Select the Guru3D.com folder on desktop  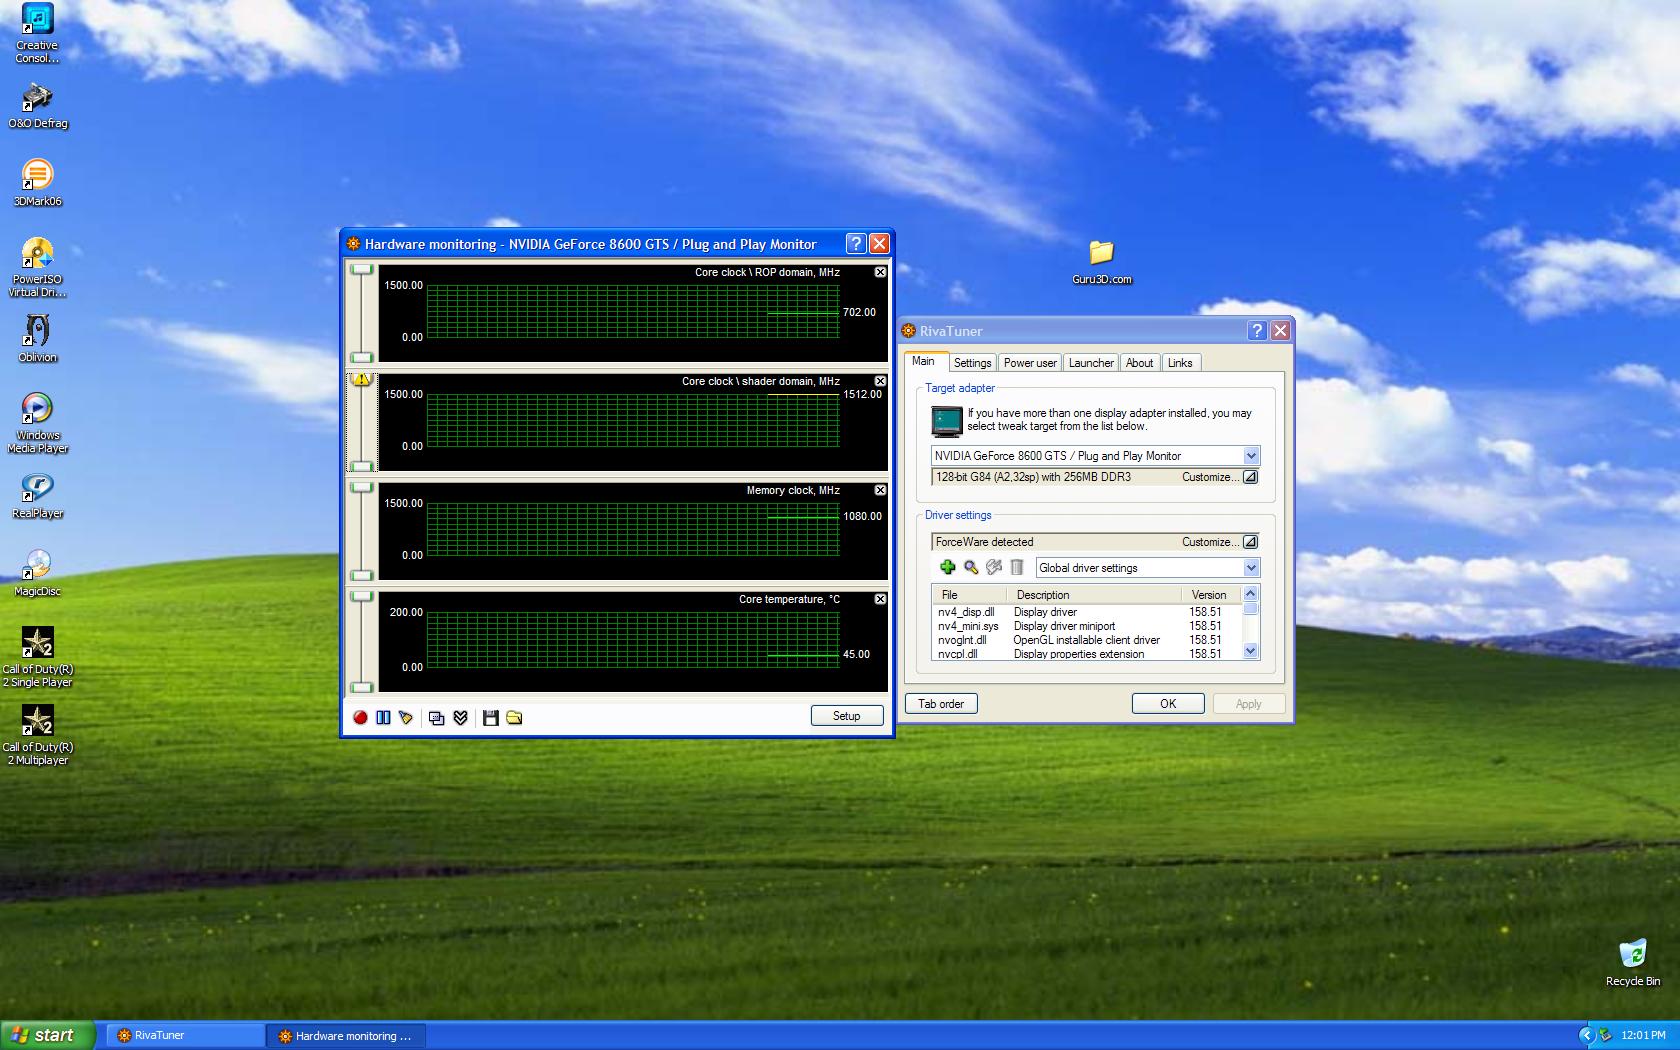click(x=1102, y=262)
